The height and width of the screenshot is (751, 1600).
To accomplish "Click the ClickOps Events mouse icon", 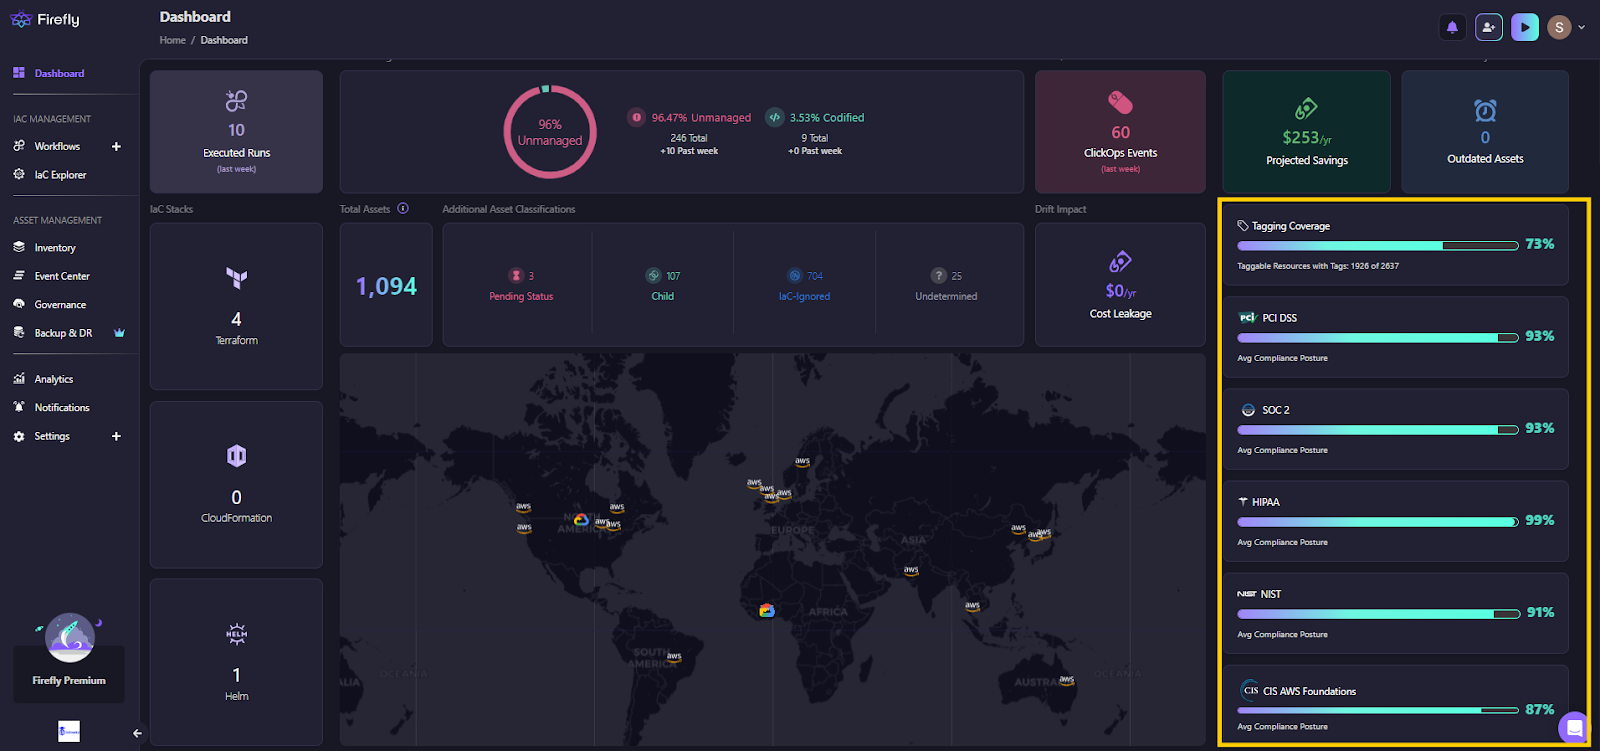I will pyautogui.click(x=1120, y=102).
